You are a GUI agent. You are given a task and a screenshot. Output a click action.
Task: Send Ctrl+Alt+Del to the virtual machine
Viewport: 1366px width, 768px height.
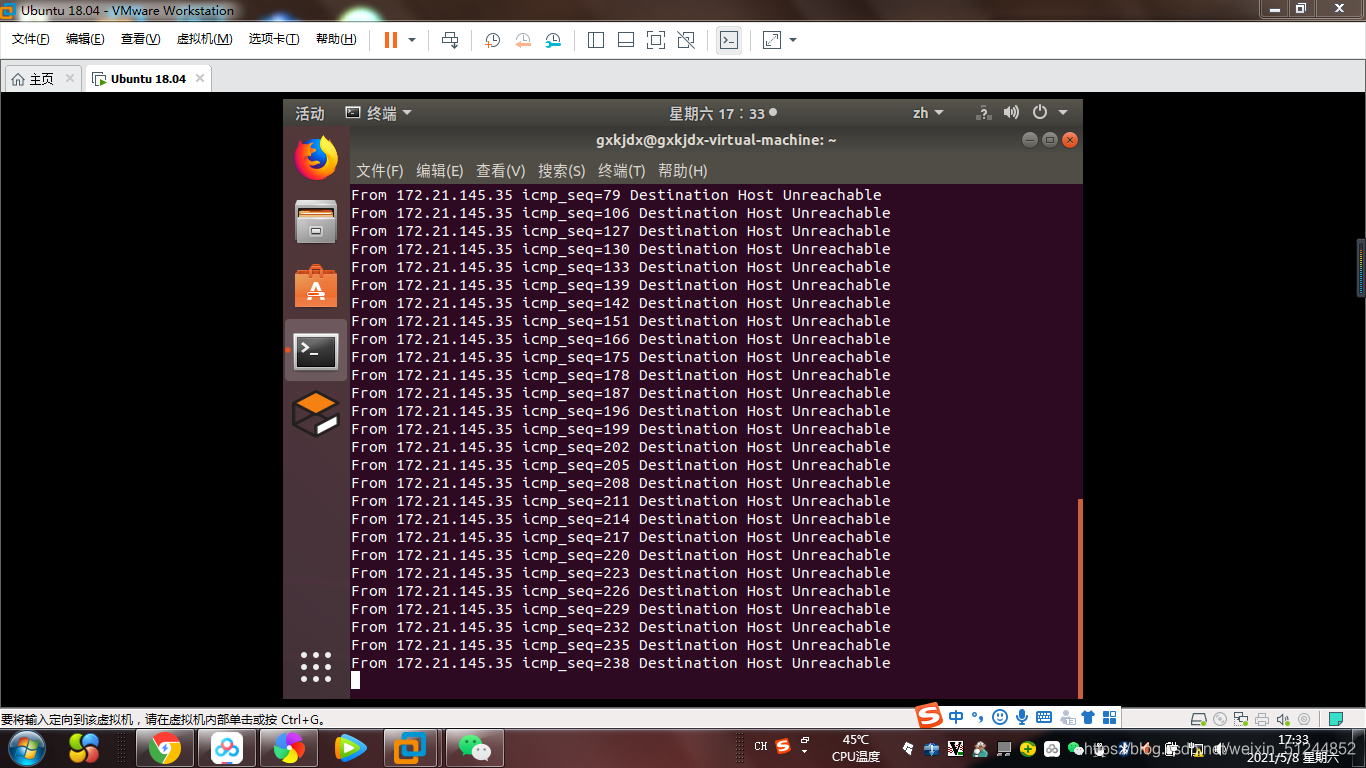click(450, 40)
